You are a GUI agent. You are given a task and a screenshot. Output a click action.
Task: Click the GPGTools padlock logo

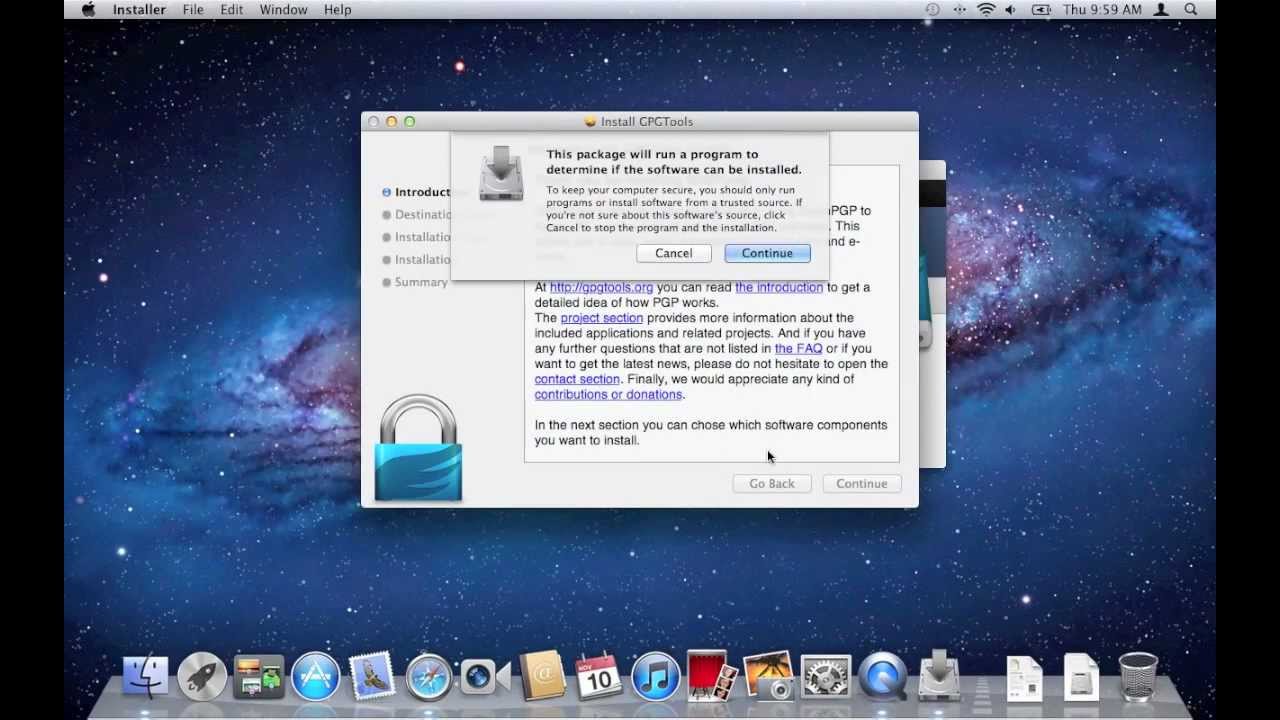pos(418,448)
